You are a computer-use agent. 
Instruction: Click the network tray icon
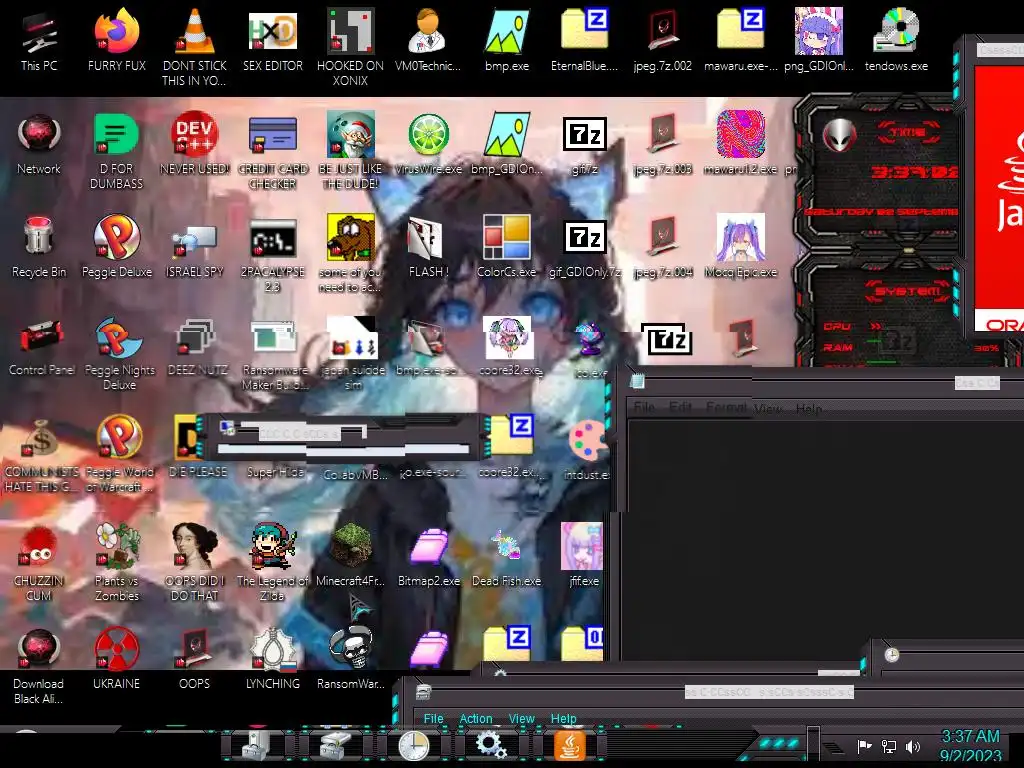(x=888, y=746)
